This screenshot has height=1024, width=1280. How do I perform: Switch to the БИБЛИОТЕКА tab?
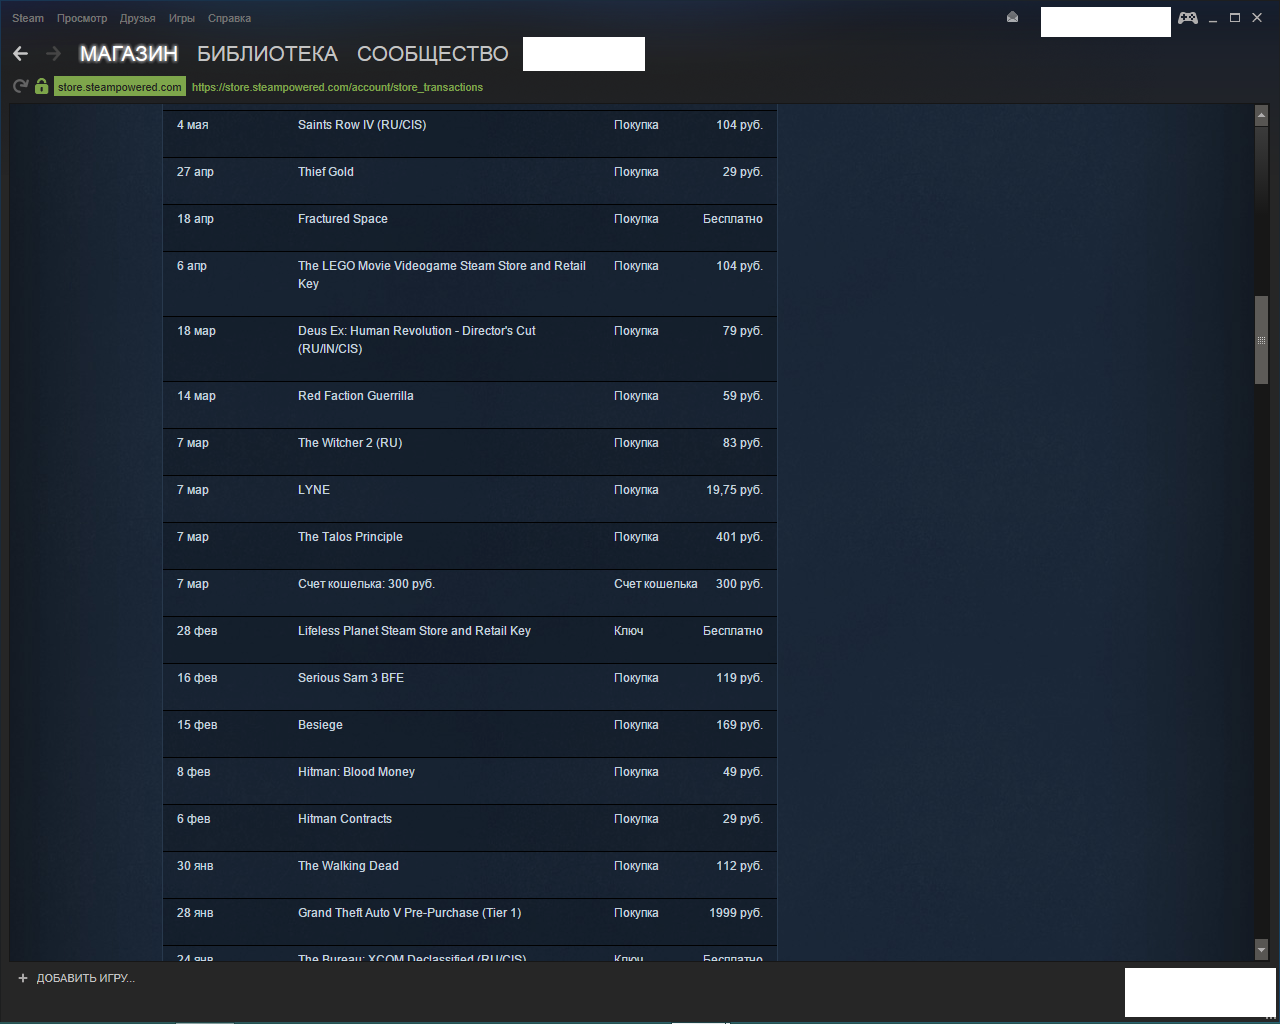pyautogui.click(x=267, y=54)
